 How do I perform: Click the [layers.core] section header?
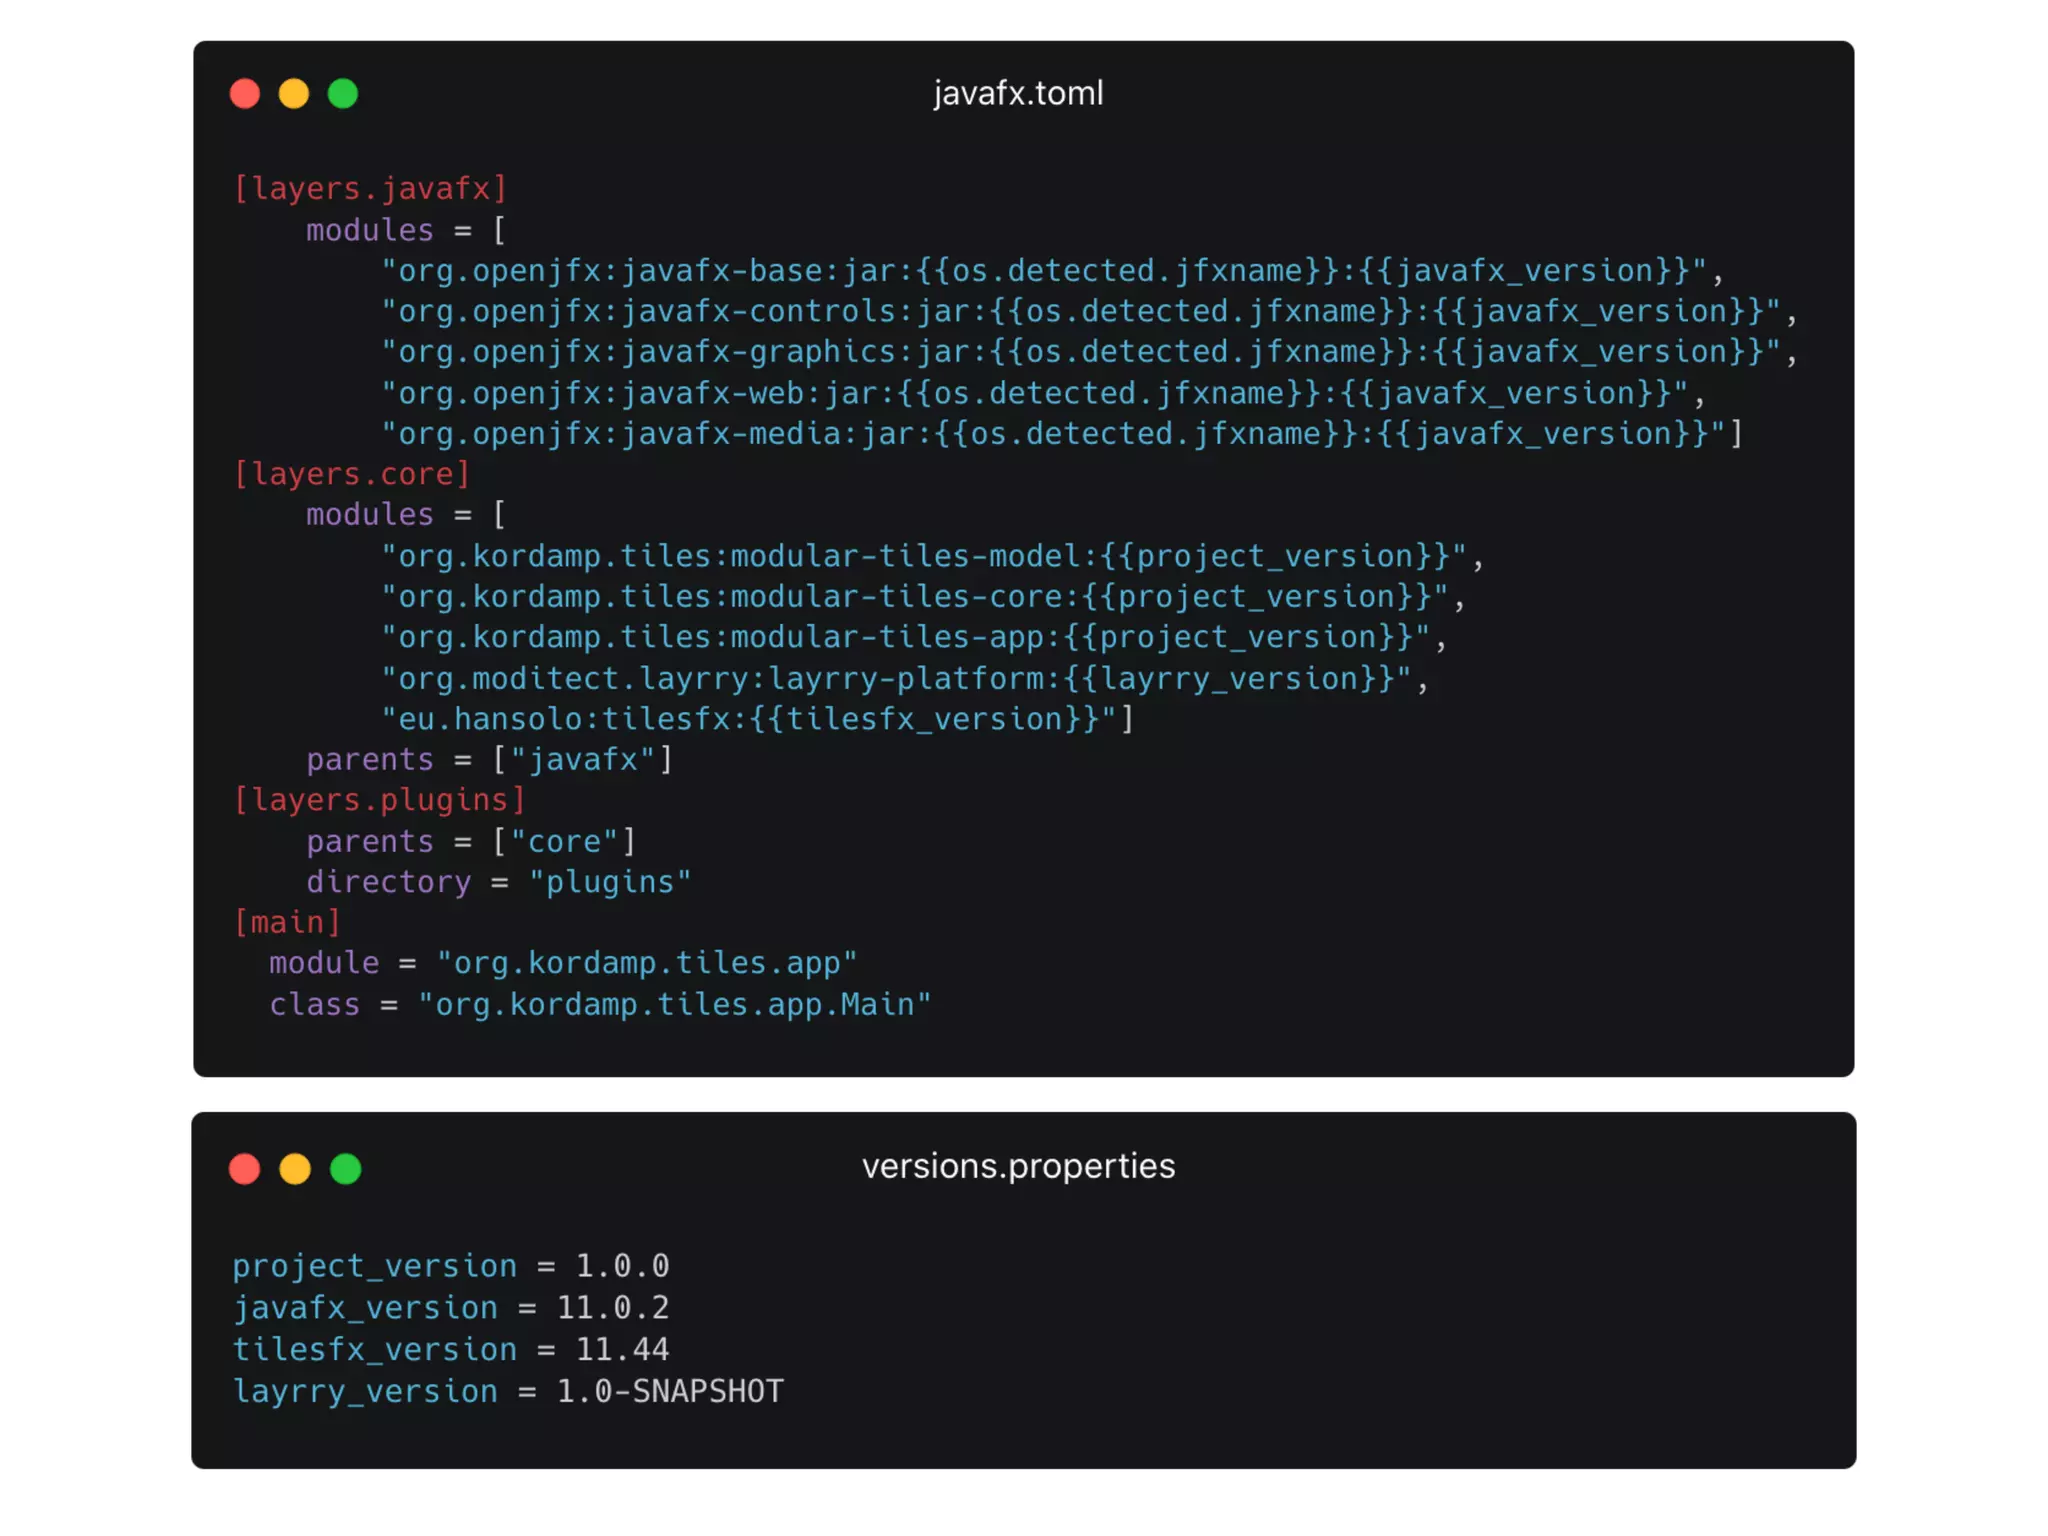click(352, 474)
